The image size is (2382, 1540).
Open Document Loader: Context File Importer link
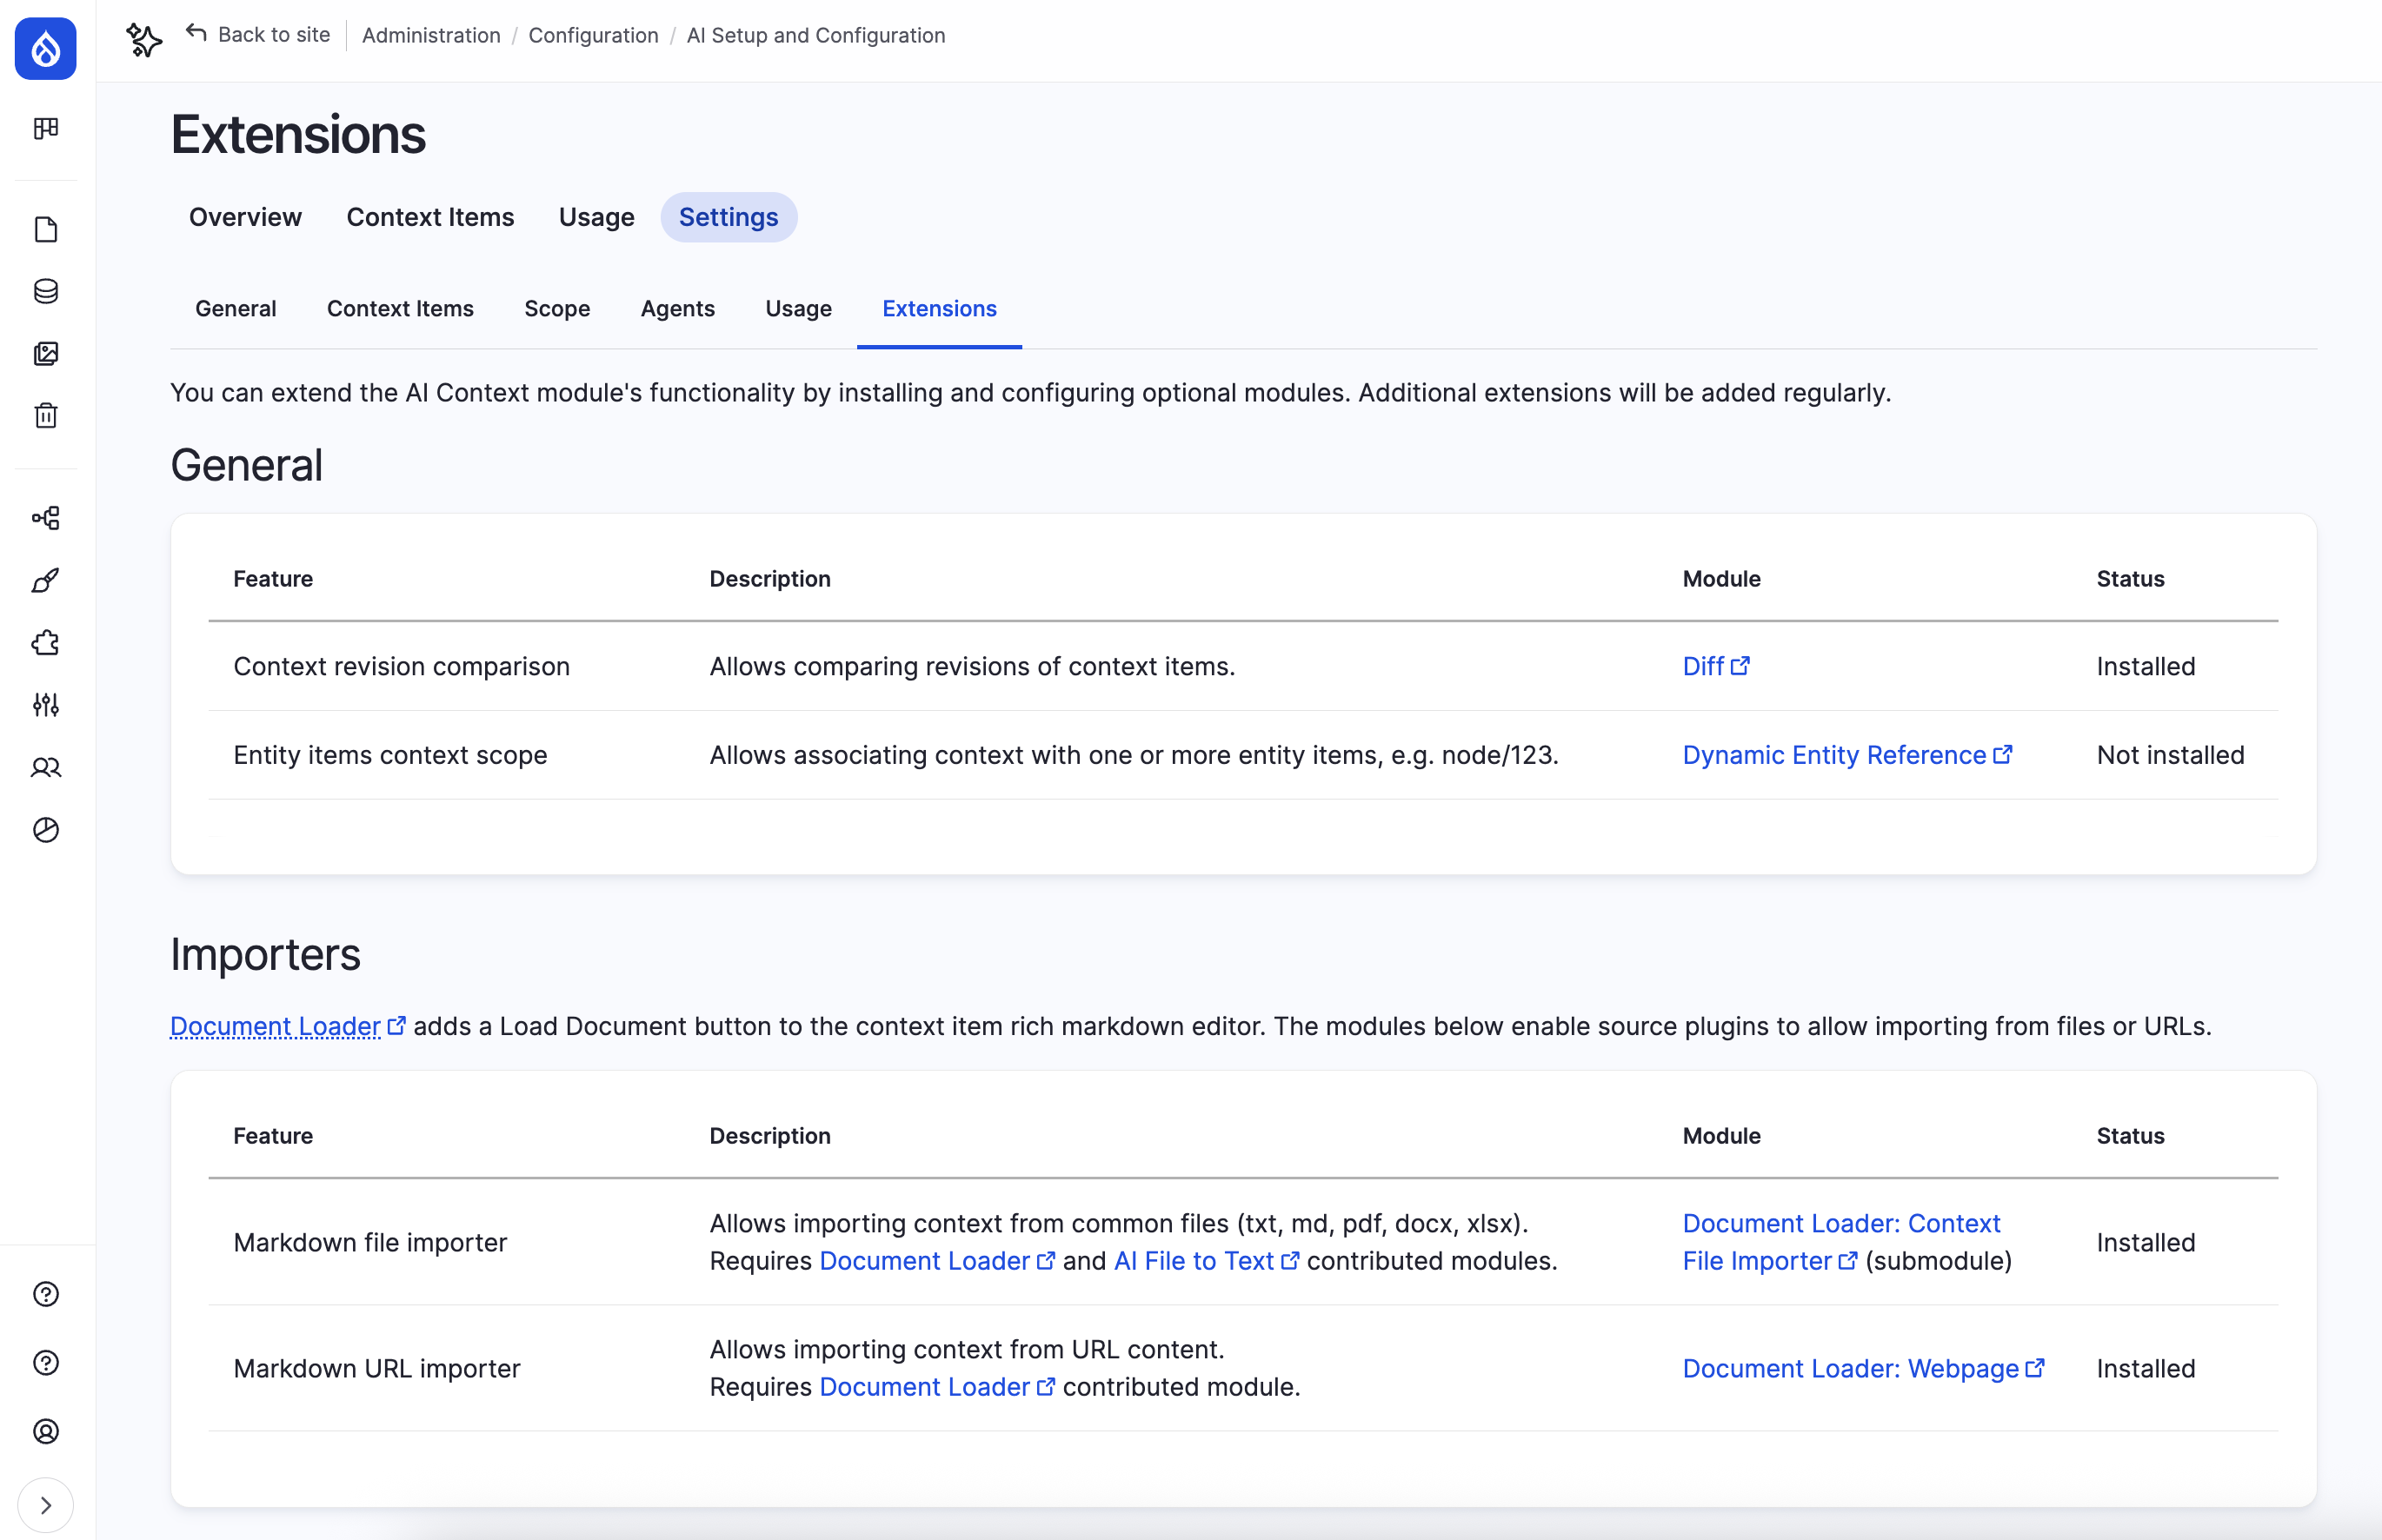[1841, 1242]
